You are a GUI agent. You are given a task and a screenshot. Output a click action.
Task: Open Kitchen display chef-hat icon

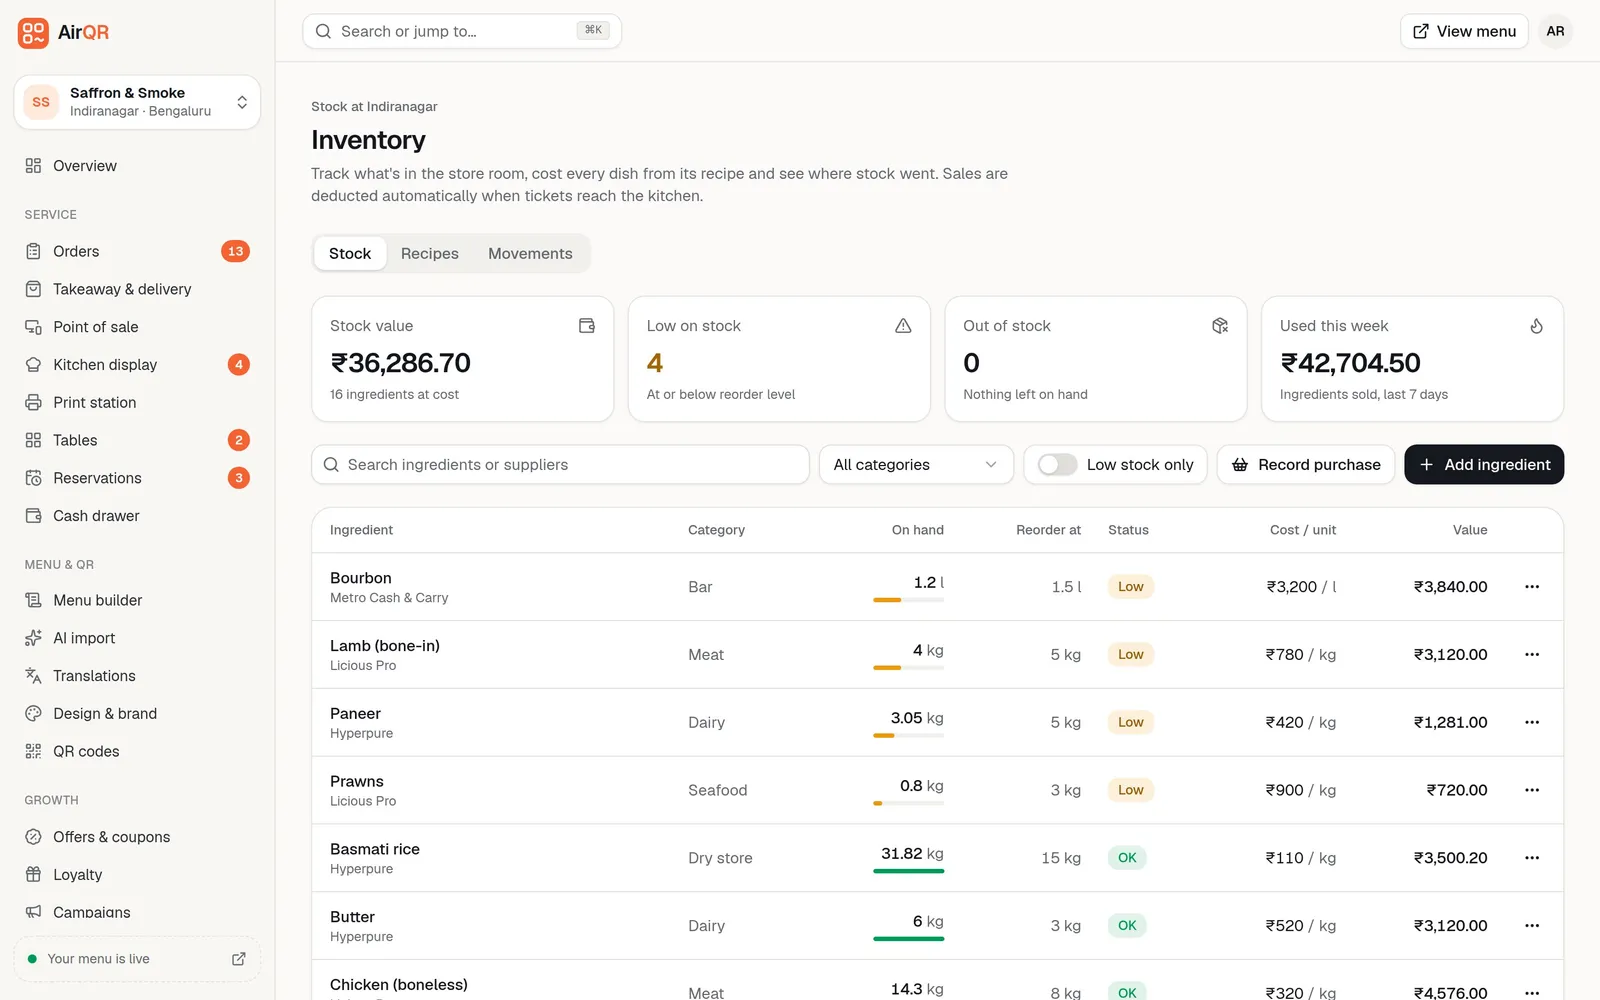pyautogui.click(x=33, y=365)
